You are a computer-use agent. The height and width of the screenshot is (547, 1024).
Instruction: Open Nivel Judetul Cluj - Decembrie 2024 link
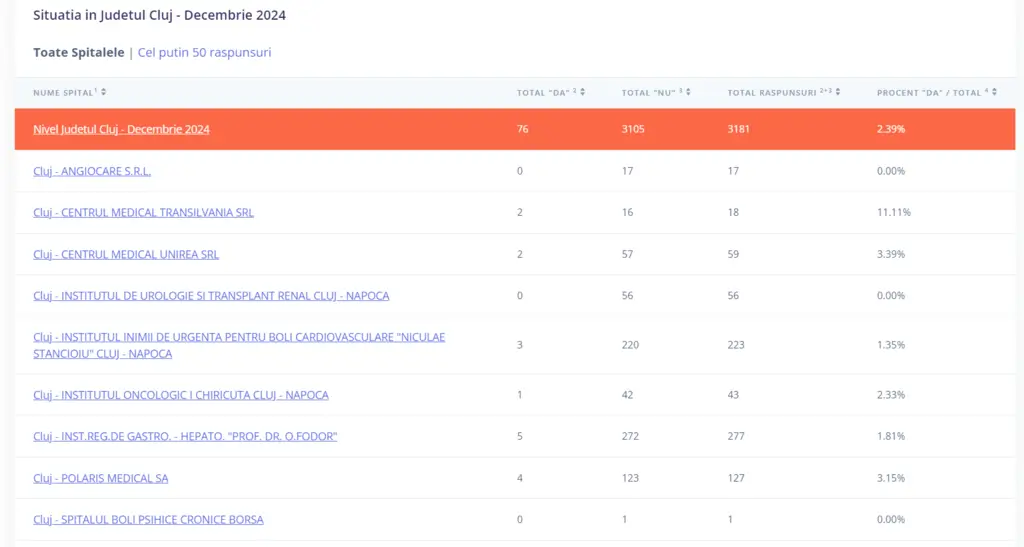(x=121, y=129)
